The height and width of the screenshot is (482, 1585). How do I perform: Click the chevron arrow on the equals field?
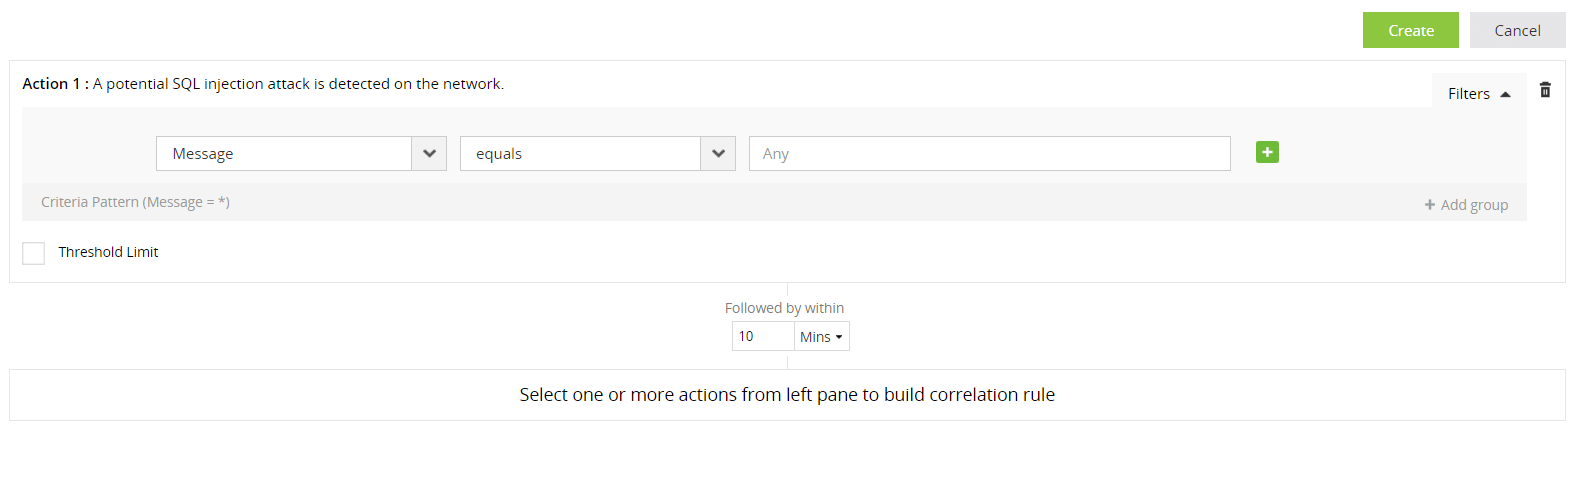click(718, 154)
